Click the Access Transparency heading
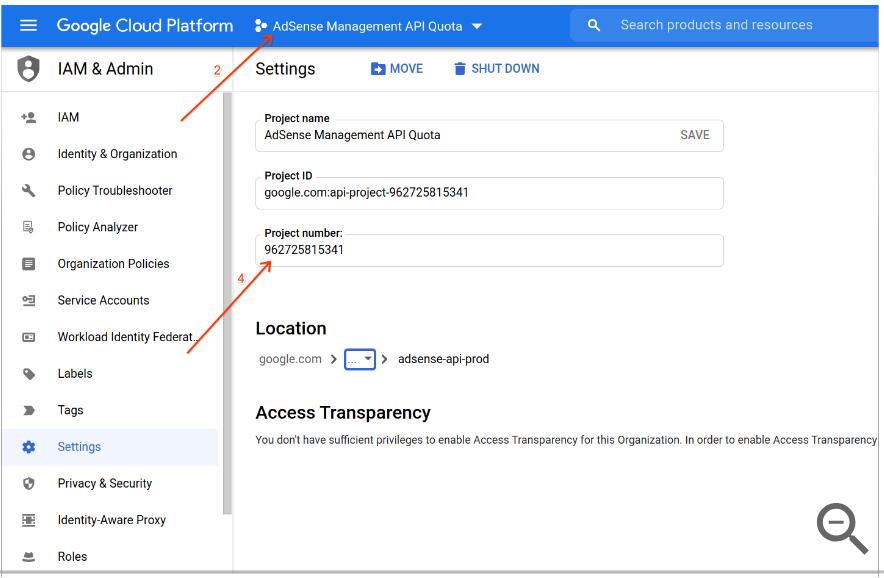Image resolution: width=884 pixels, height=578 pixels. tap(343, 413)
